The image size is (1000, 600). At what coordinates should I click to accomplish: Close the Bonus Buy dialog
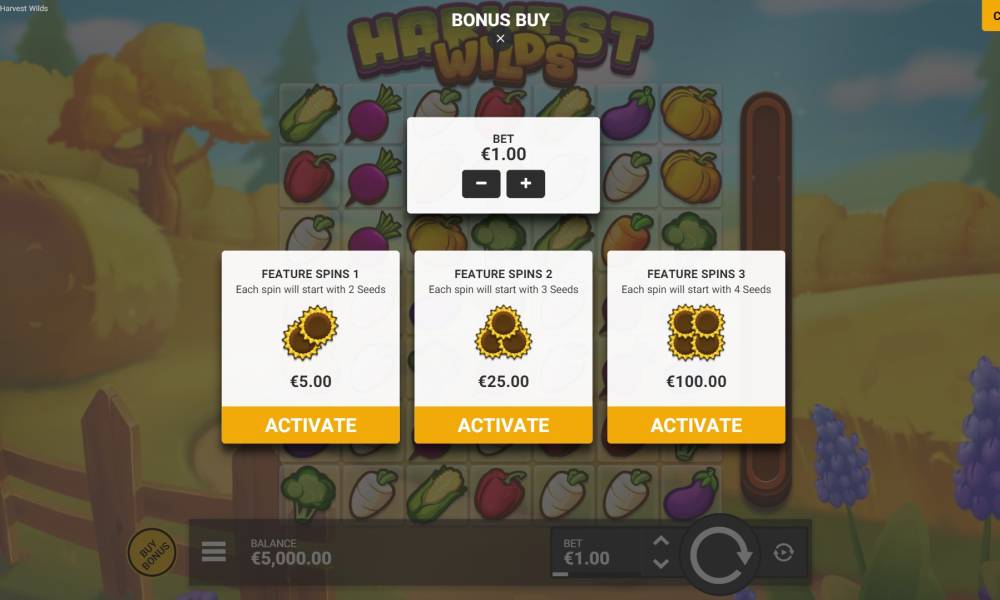[x=500, y=38]
